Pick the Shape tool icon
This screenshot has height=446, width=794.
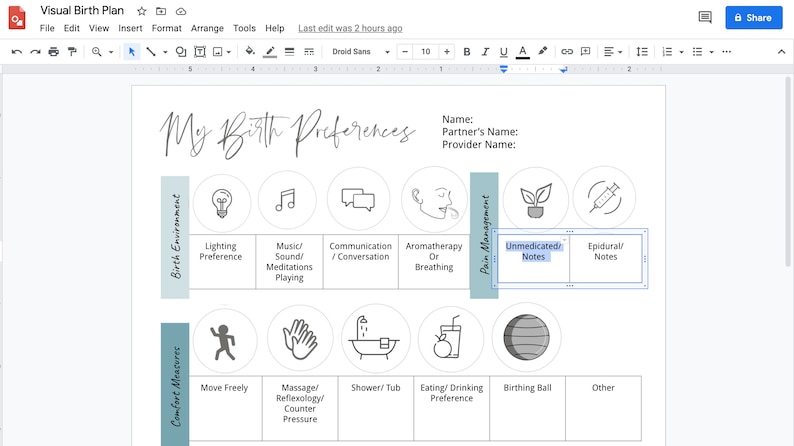point(181,52)
